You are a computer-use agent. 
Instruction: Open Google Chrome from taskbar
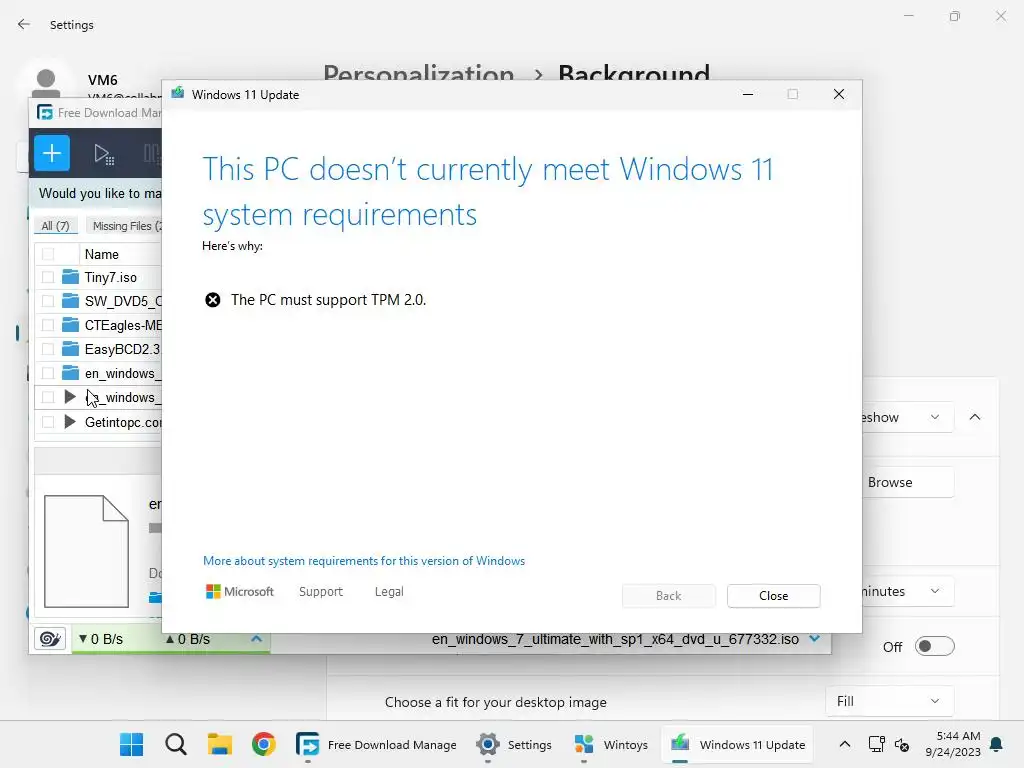264,744
